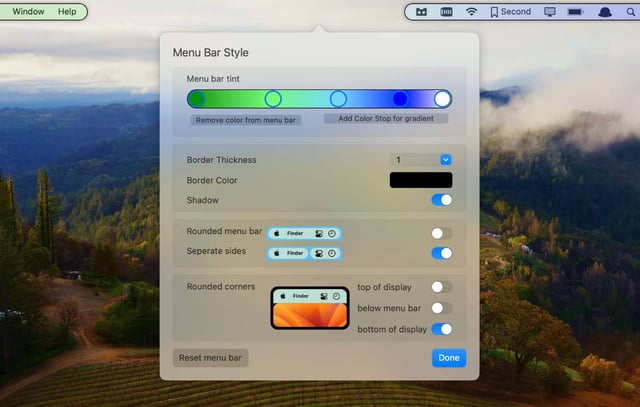Click the 'Border Color' label
This screenshot has height=407, width=640.
click(212, 180)
